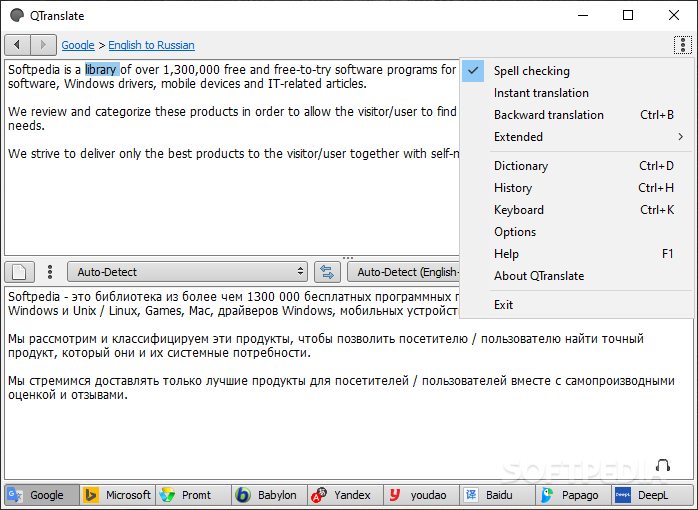This screenshot has height=510, width=698.
Task: Select the Yandex translation service
Action: pyautogui.click(x=345, y=495)
